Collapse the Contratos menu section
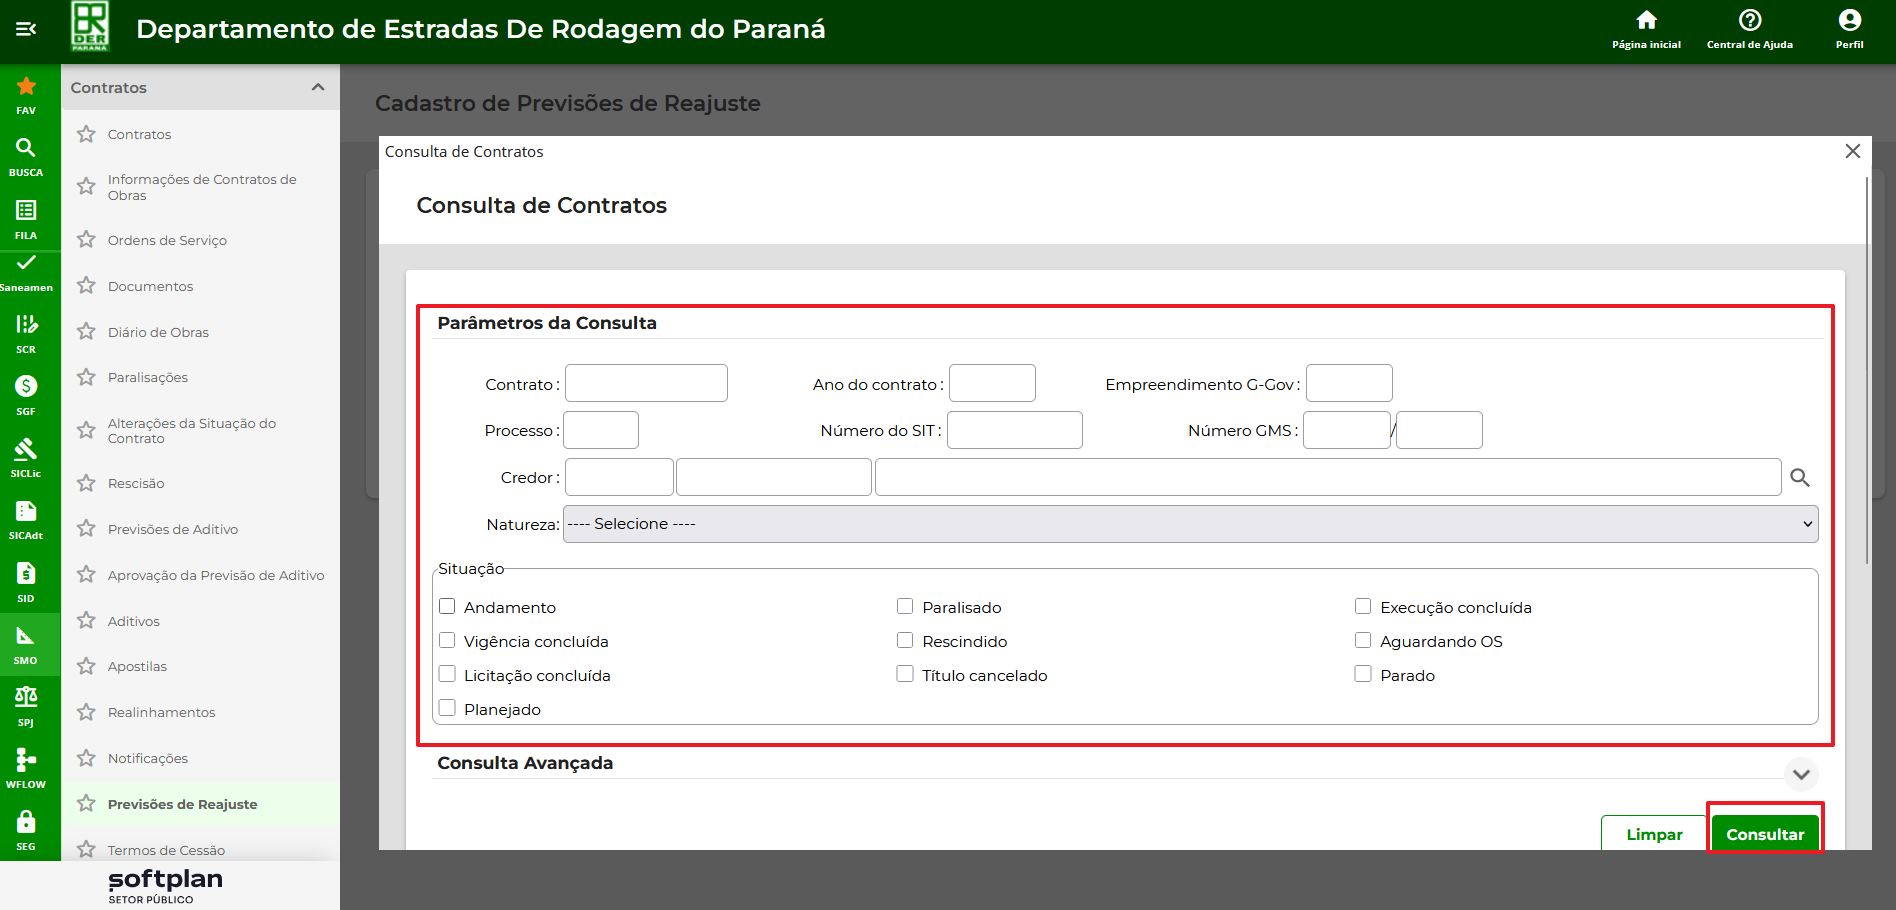This screenshot has height=910, width=1896. (x=318, y=87)
